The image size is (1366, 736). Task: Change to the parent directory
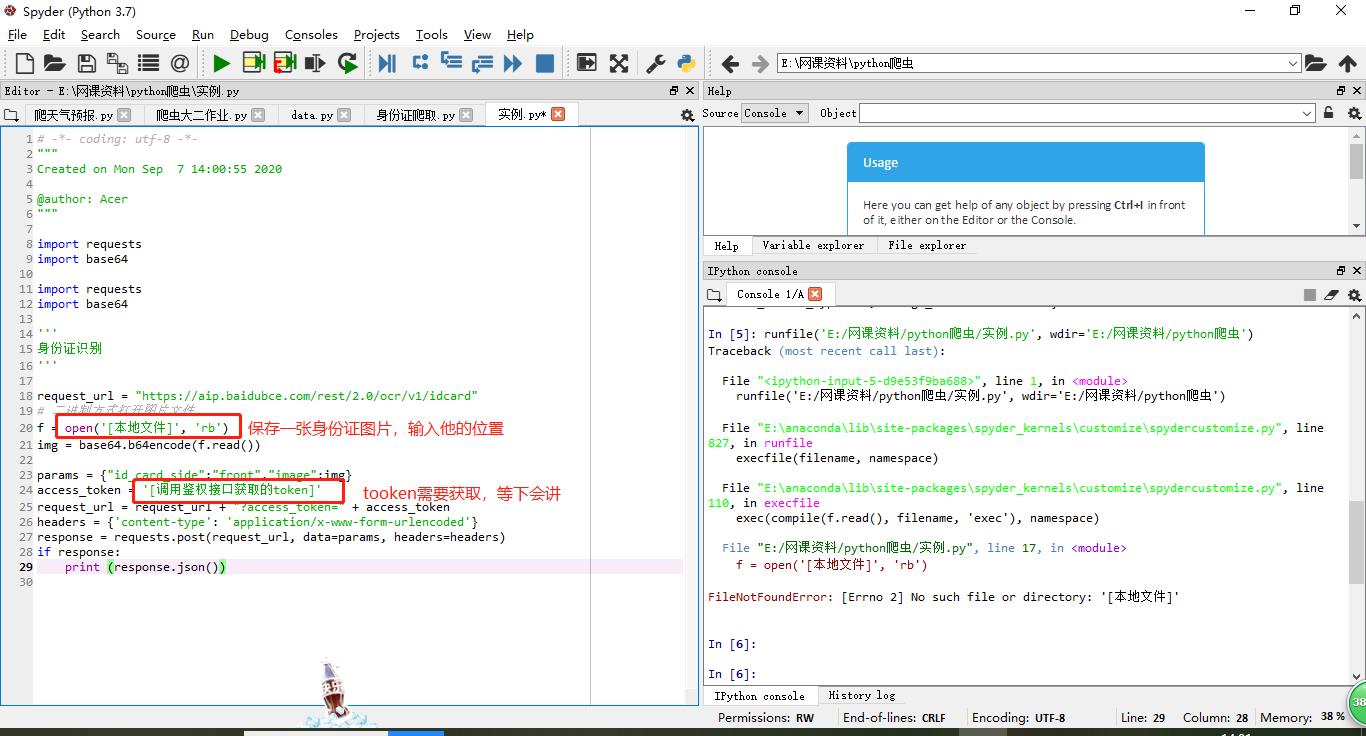[1348, 63]
